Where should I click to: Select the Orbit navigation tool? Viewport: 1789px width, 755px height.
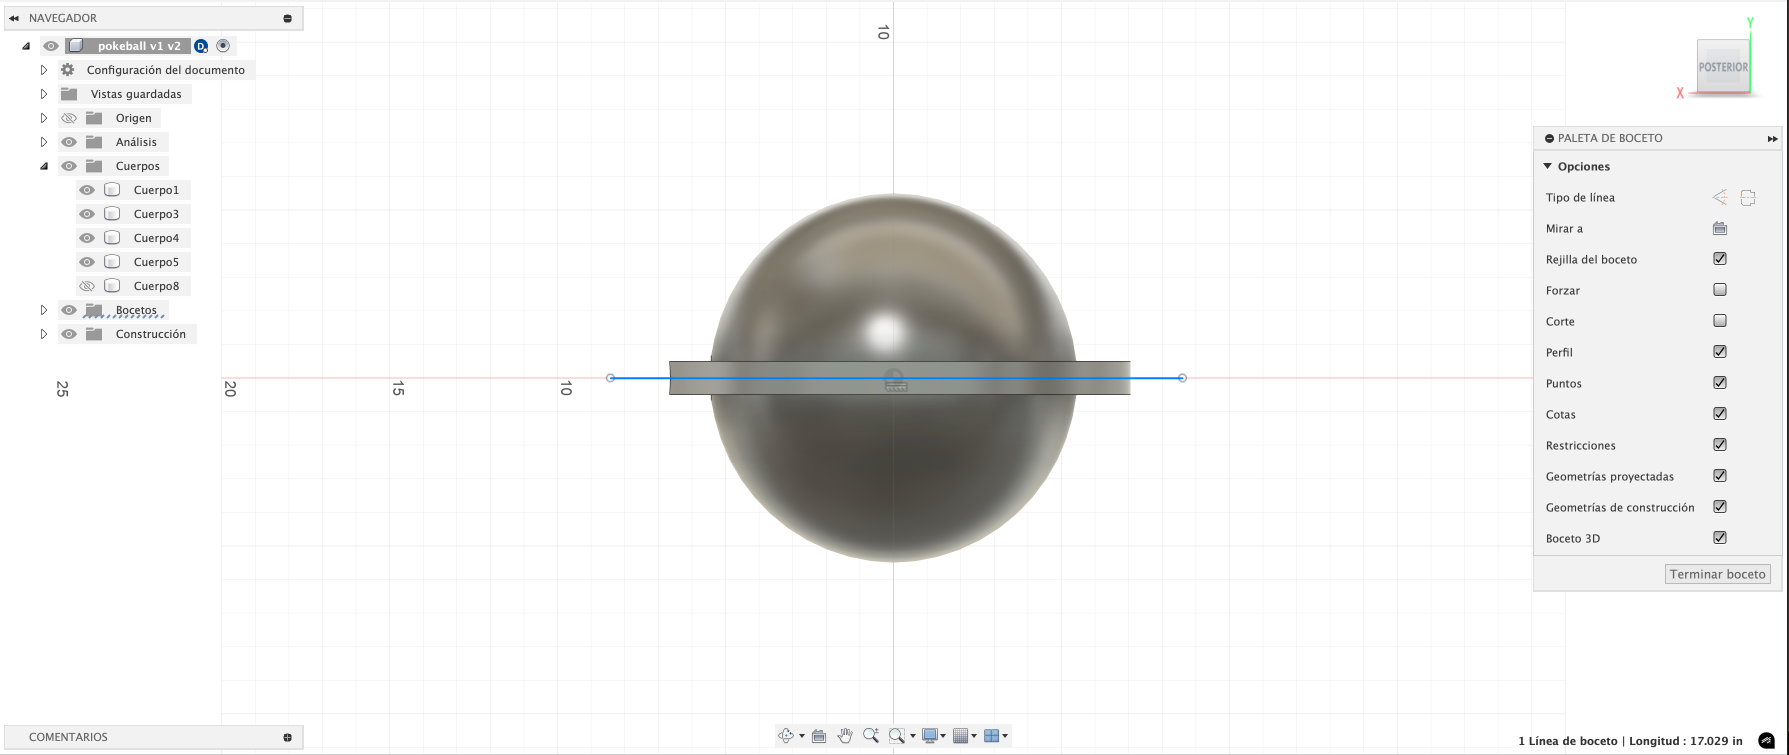[x=786, y=736]
